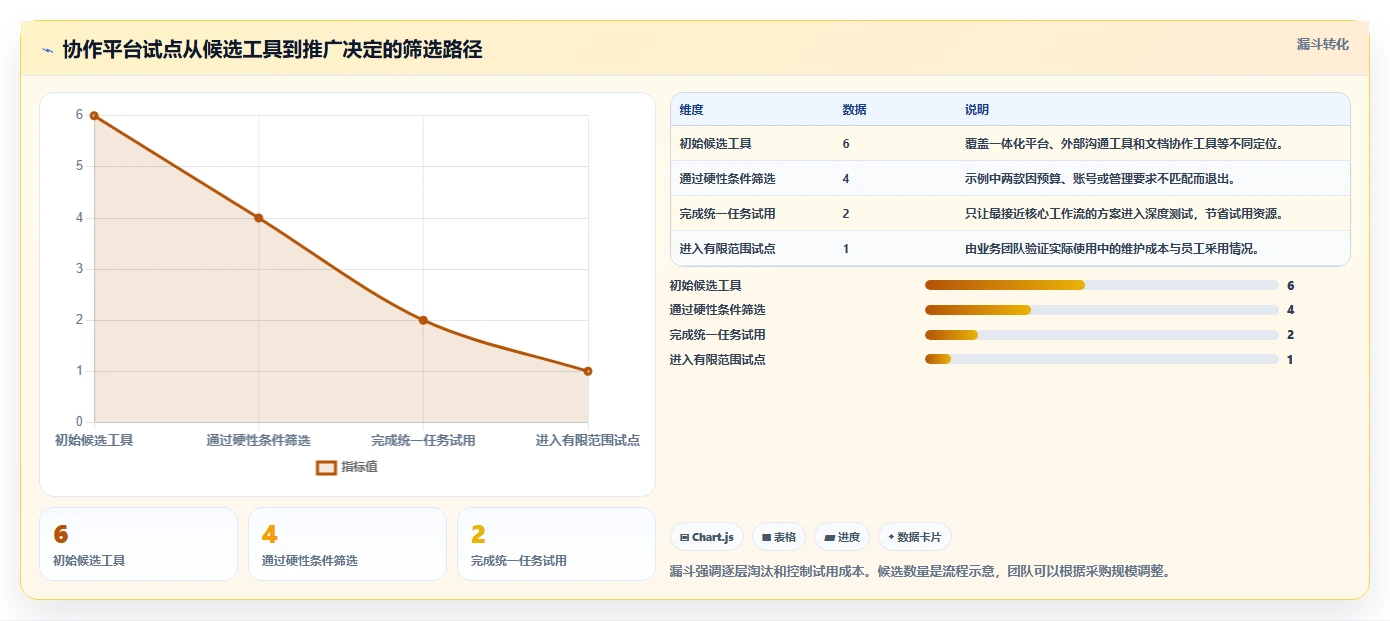Click the 初始候选工具 progress bar
This screenshot has height=621, width=1390.
pos(1102,286)
